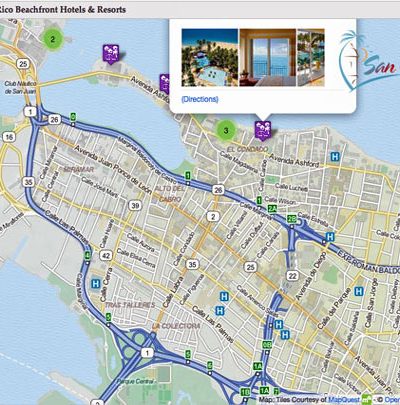Screen dimensions: 400x405
Task: Click route 42 shield near Calle Cerra
Action: [x=106, y=256]
